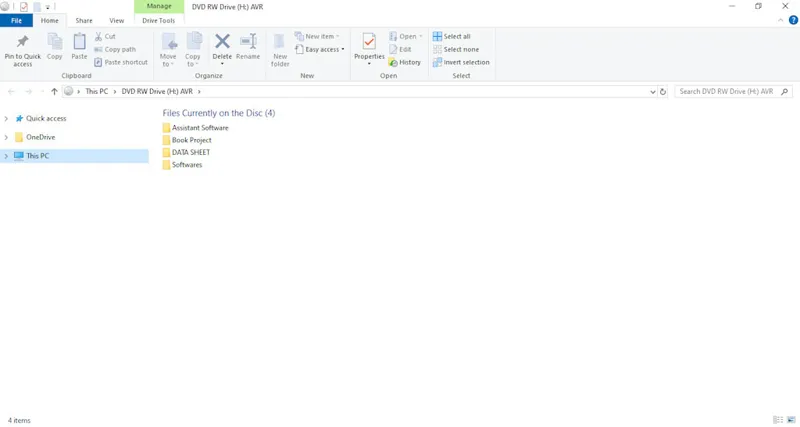Open the History option
800x427 pixels.
coord(405,62)
